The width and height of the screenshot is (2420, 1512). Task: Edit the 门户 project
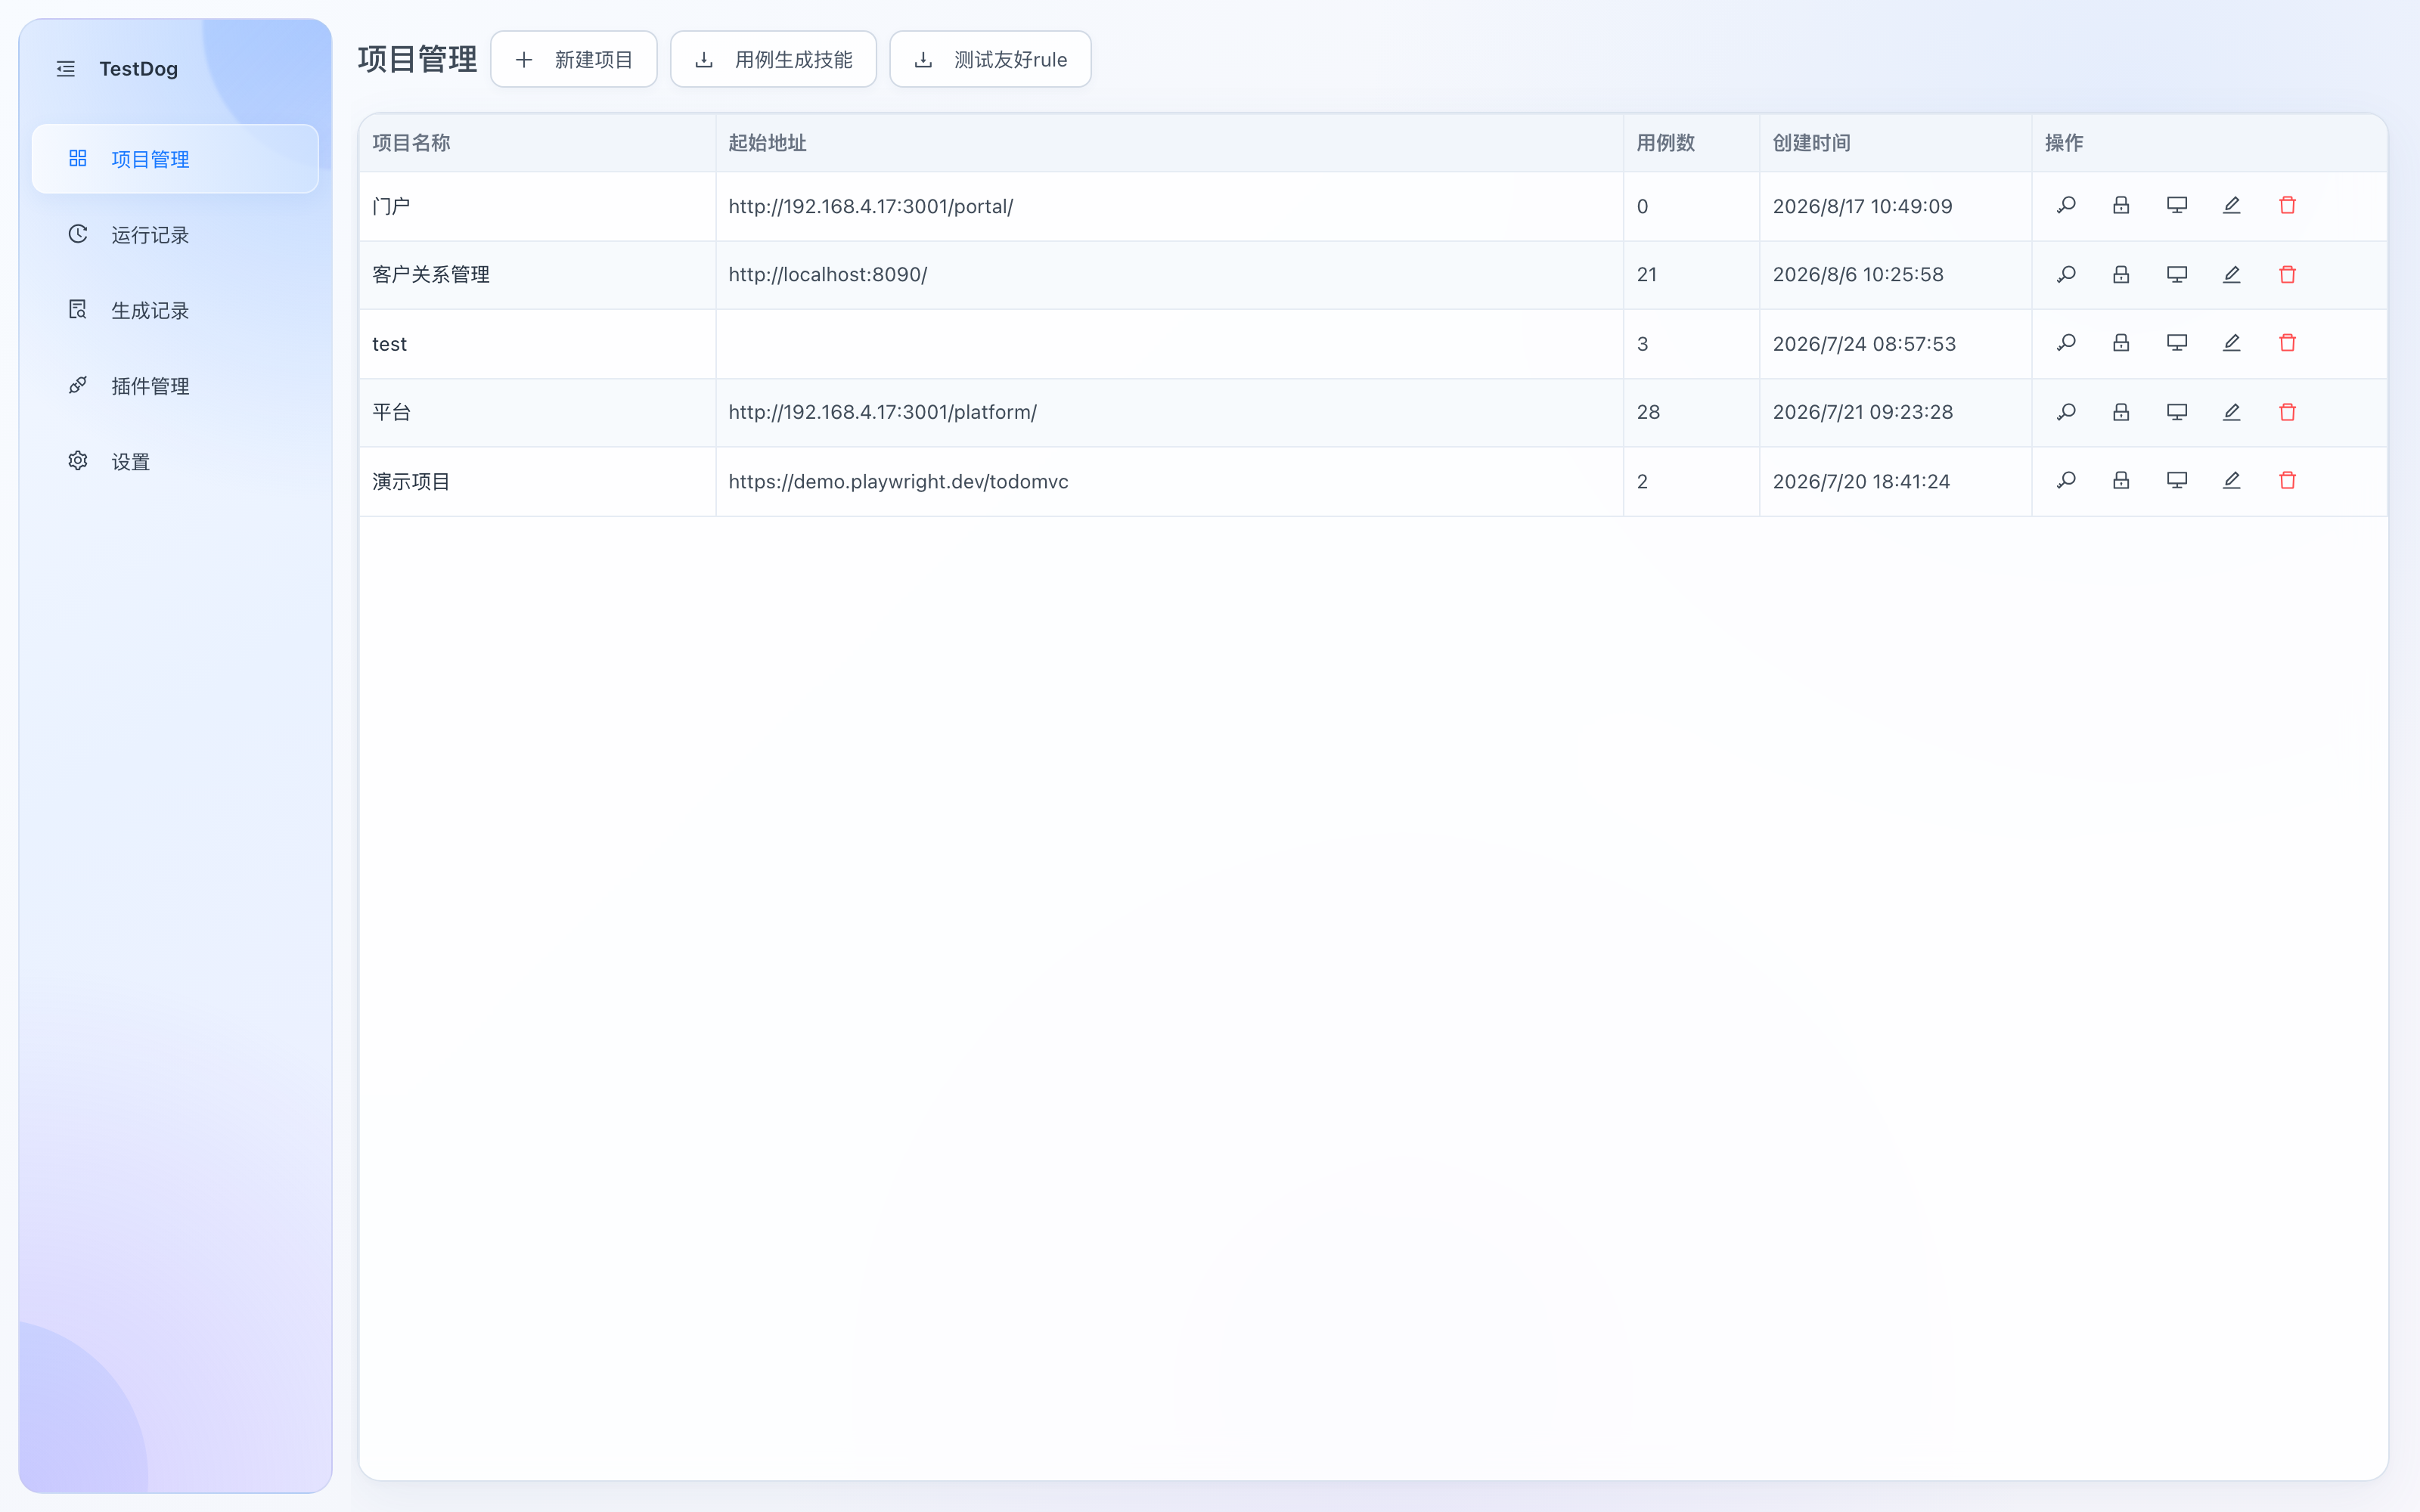click(2232, 206)
